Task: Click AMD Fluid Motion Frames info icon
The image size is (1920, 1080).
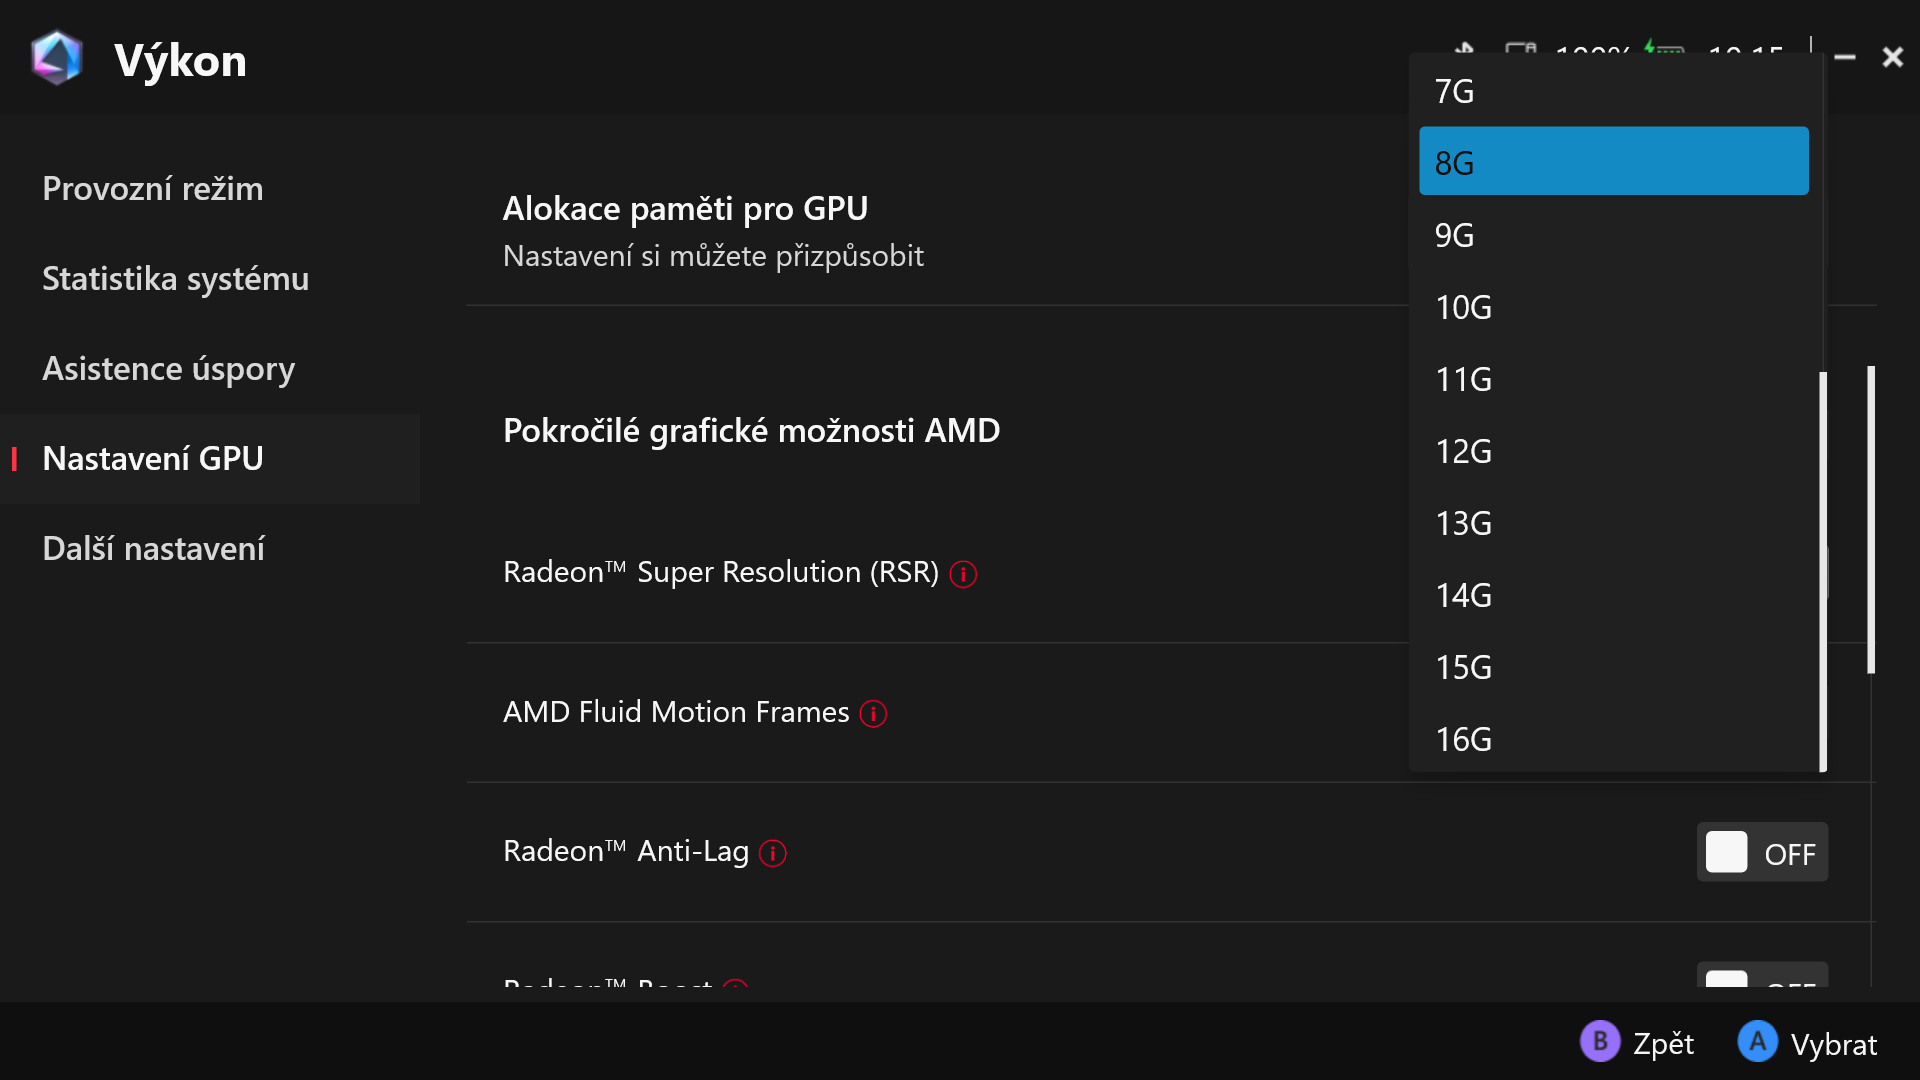Action: tap(873, 714)
